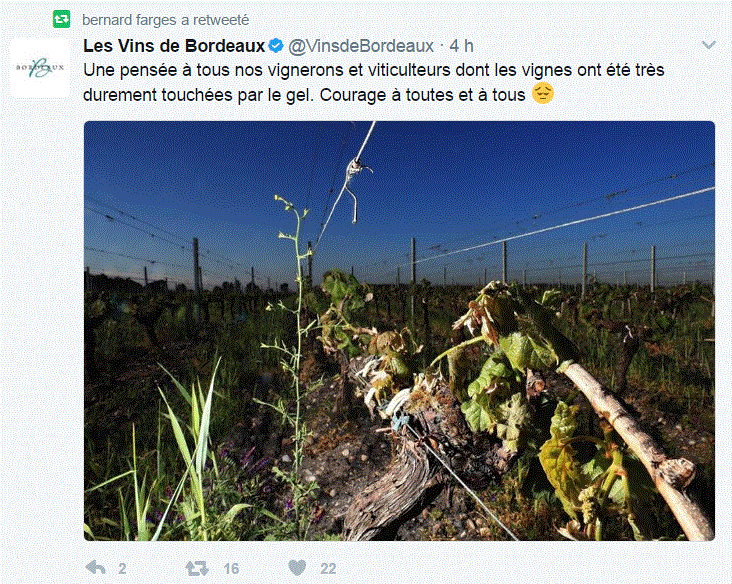Screen dimensions: 732x584
Task: Open the Les Vins de Bordeaux profile name
Action: pyautogui.click(x=174, y=46)
